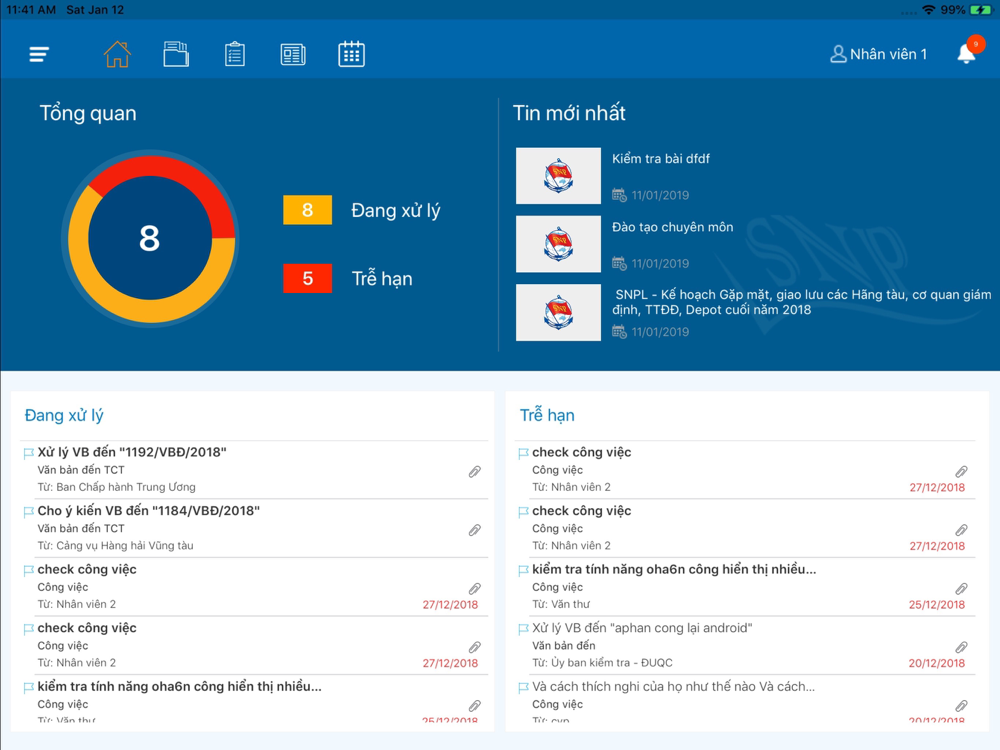1000x750 pixels.
Task: Open news item Đào tạo chuyên môn
Action: (x=672, y=227)
